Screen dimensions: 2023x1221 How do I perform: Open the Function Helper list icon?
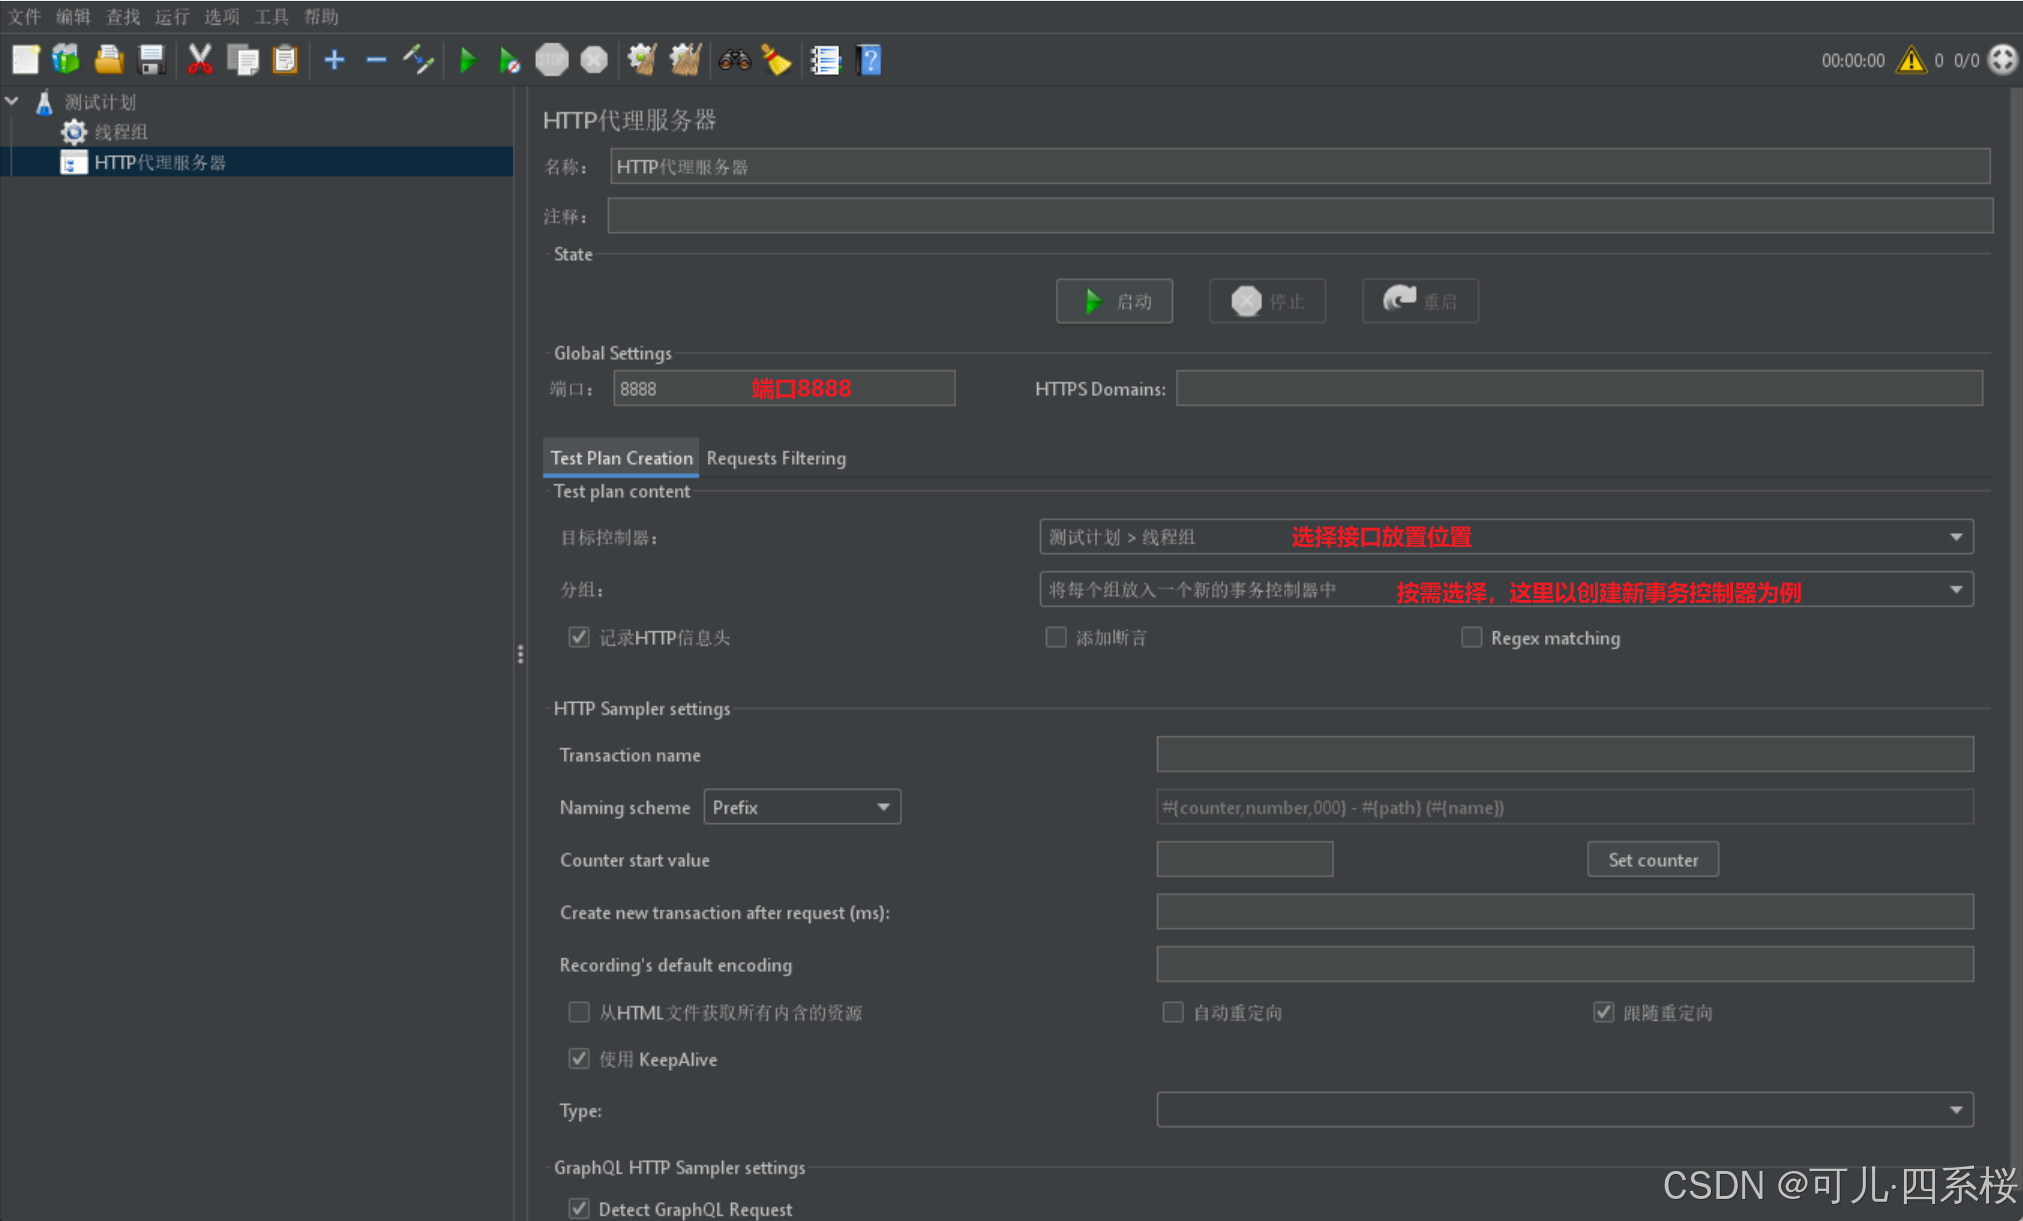pos(825,60)
